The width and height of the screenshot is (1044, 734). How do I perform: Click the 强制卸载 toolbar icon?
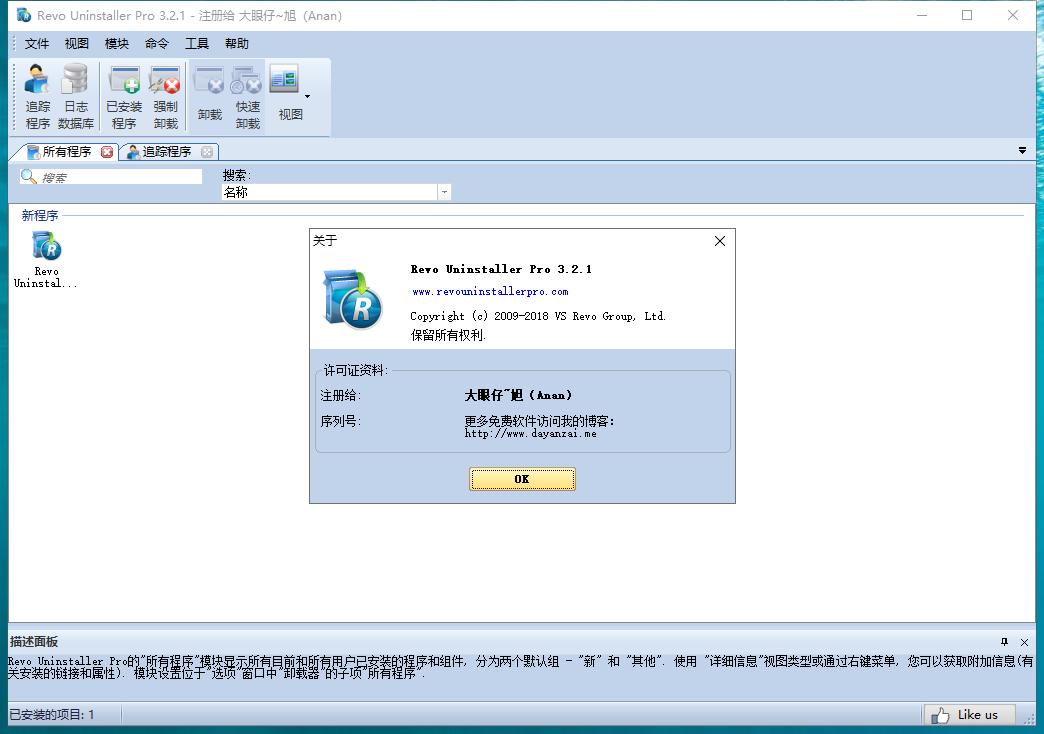165,97
